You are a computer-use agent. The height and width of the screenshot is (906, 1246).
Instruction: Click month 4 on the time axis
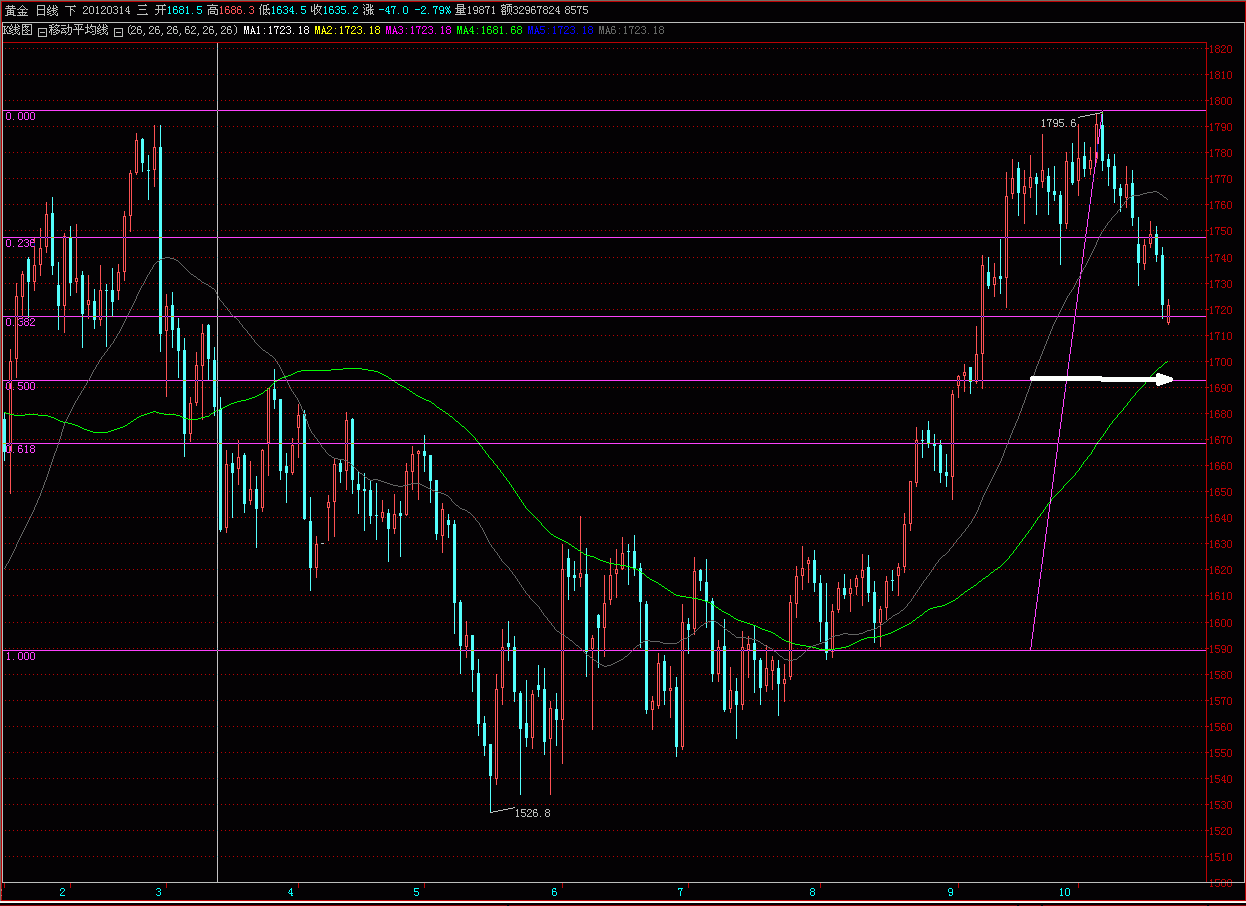tap(291, 891)
